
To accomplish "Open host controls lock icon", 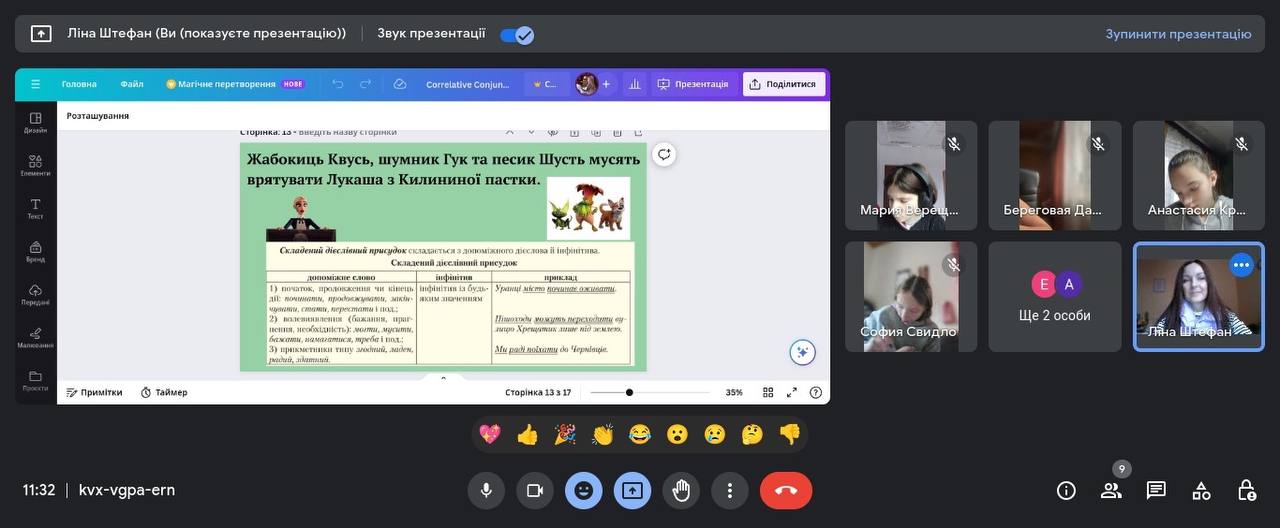I will (1246, 490).
